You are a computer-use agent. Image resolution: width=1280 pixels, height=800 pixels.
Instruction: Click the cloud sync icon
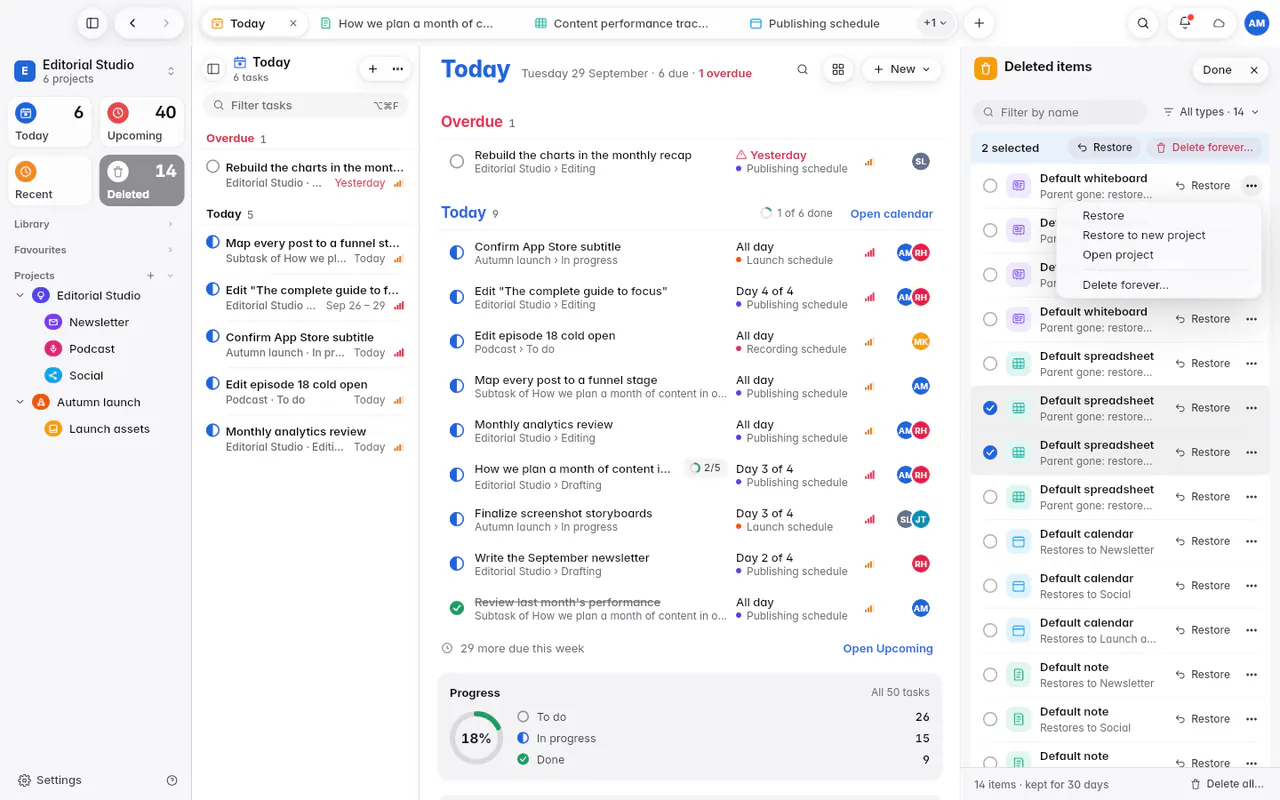click(1219, 23)
